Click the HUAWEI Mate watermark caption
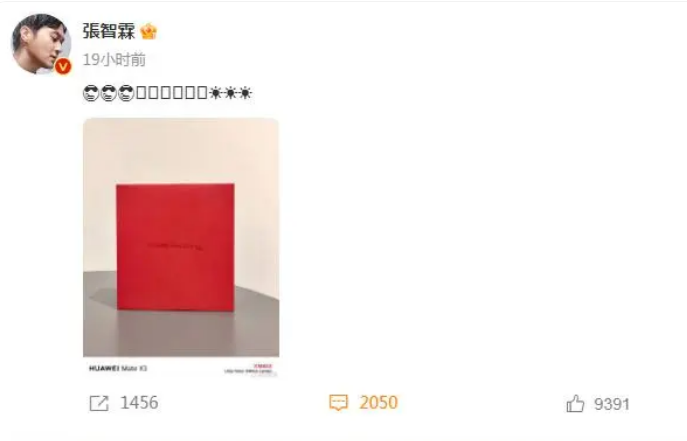The width and height of the screenshot is (687, 441). coord(118,368)
